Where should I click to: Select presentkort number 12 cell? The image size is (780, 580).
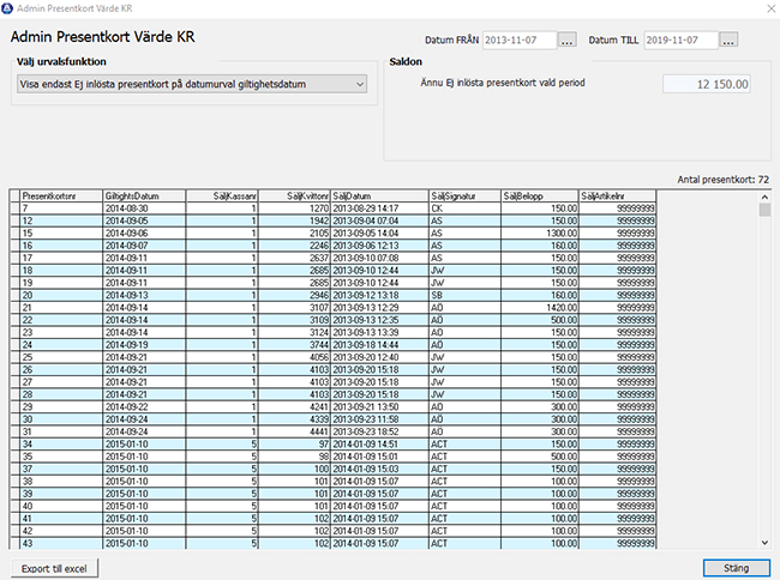click(x=61, y=221)
